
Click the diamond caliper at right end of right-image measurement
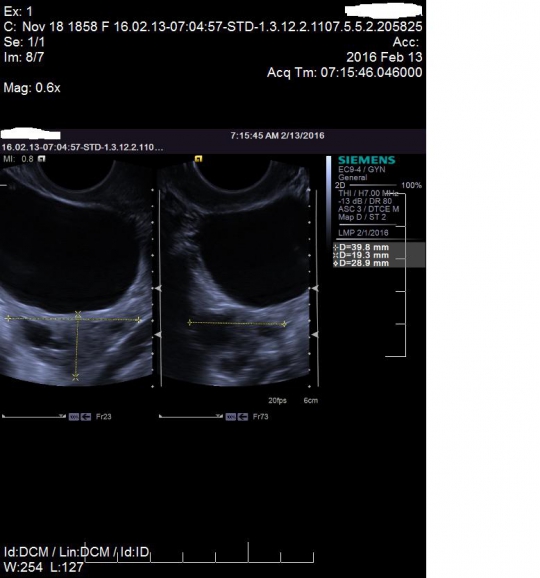tap(284, 324)
